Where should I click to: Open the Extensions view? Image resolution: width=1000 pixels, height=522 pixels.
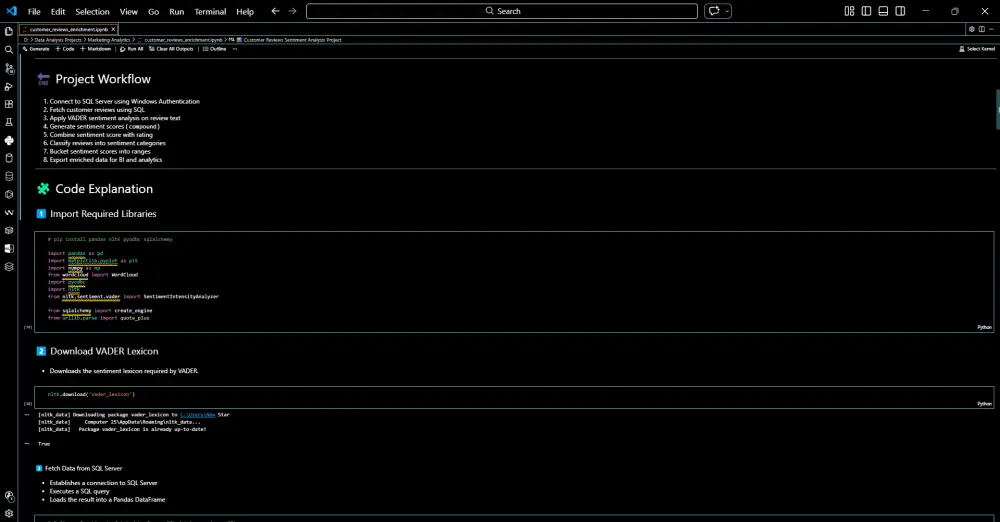[9, 104]
